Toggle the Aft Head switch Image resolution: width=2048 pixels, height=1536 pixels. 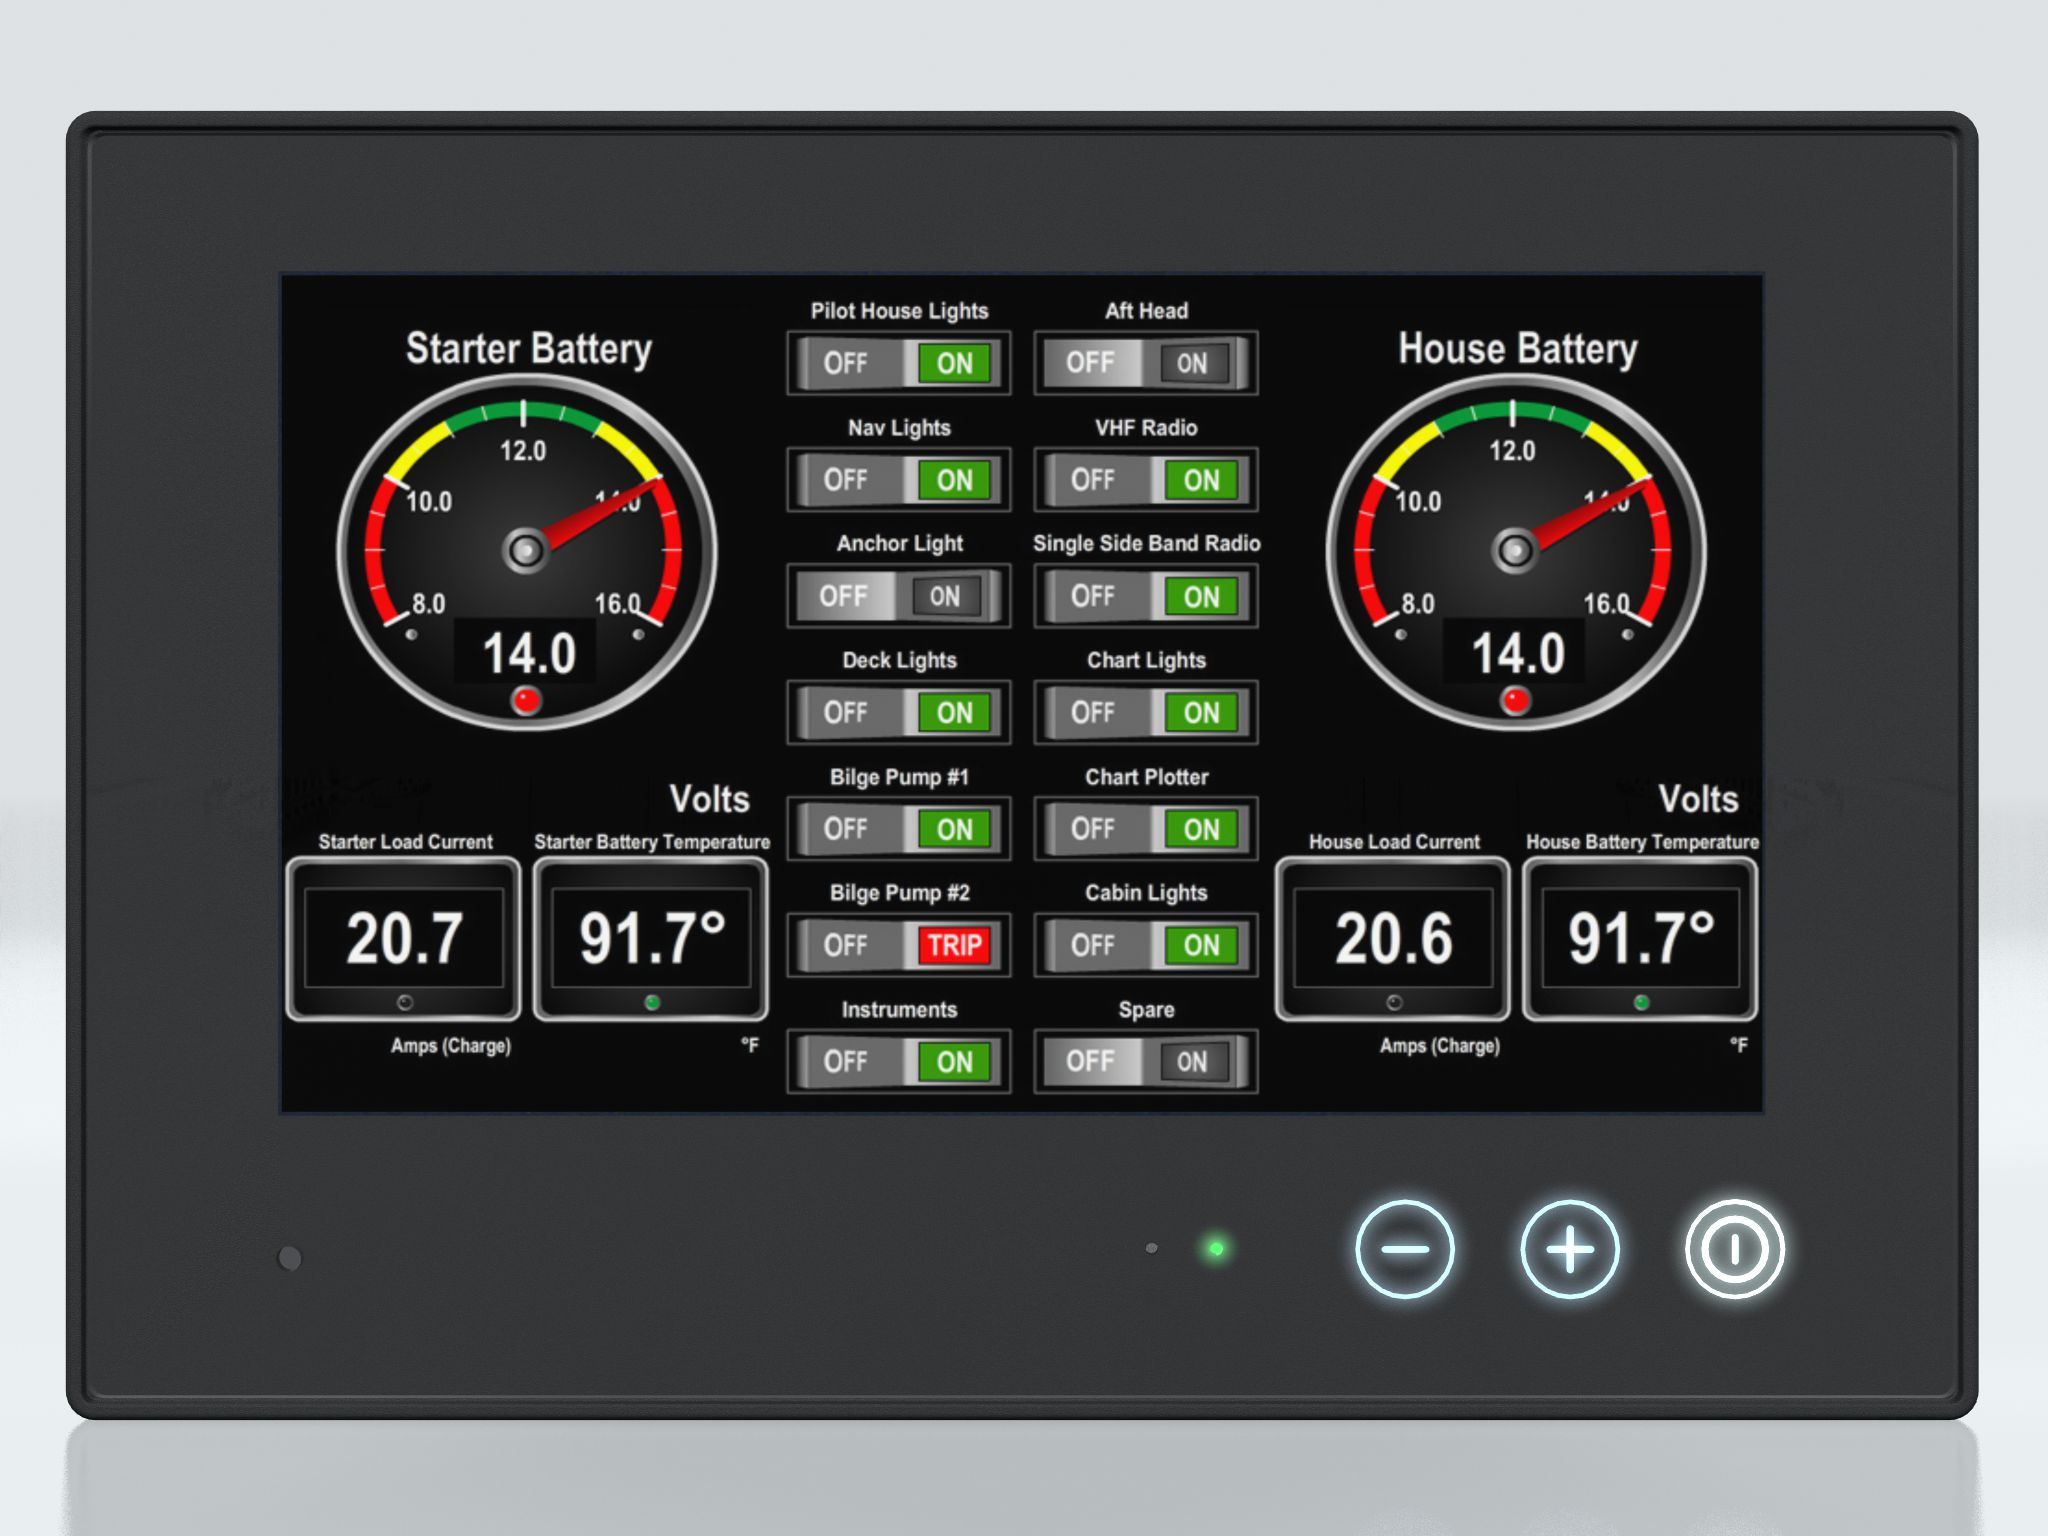coord(1146,363)
